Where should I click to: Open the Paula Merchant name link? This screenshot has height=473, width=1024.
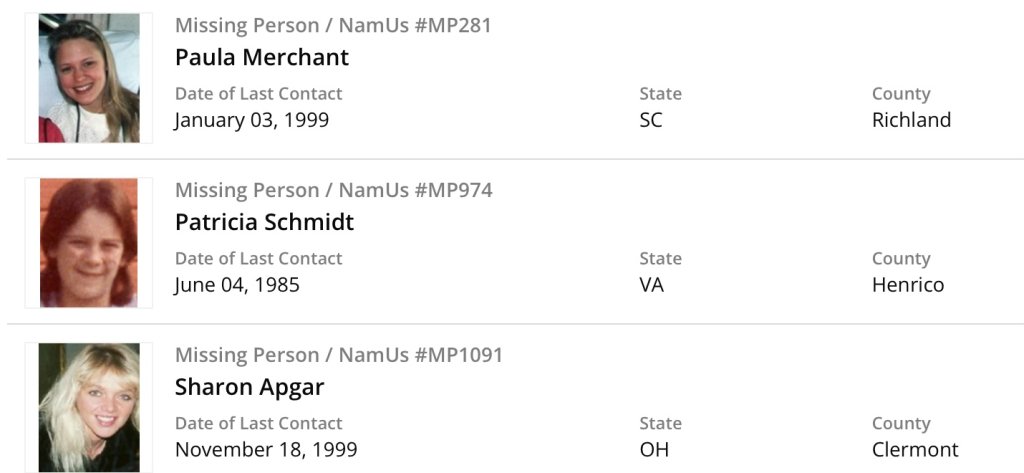point(262,57)
